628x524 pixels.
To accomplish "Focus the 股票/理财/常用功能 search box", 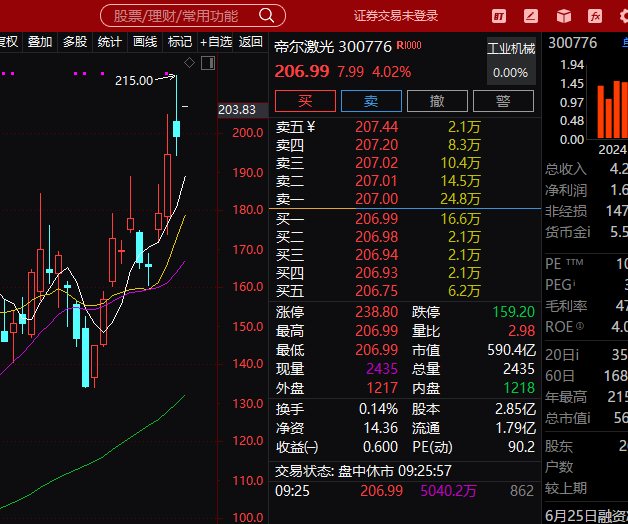I will [x=193, y=16].
